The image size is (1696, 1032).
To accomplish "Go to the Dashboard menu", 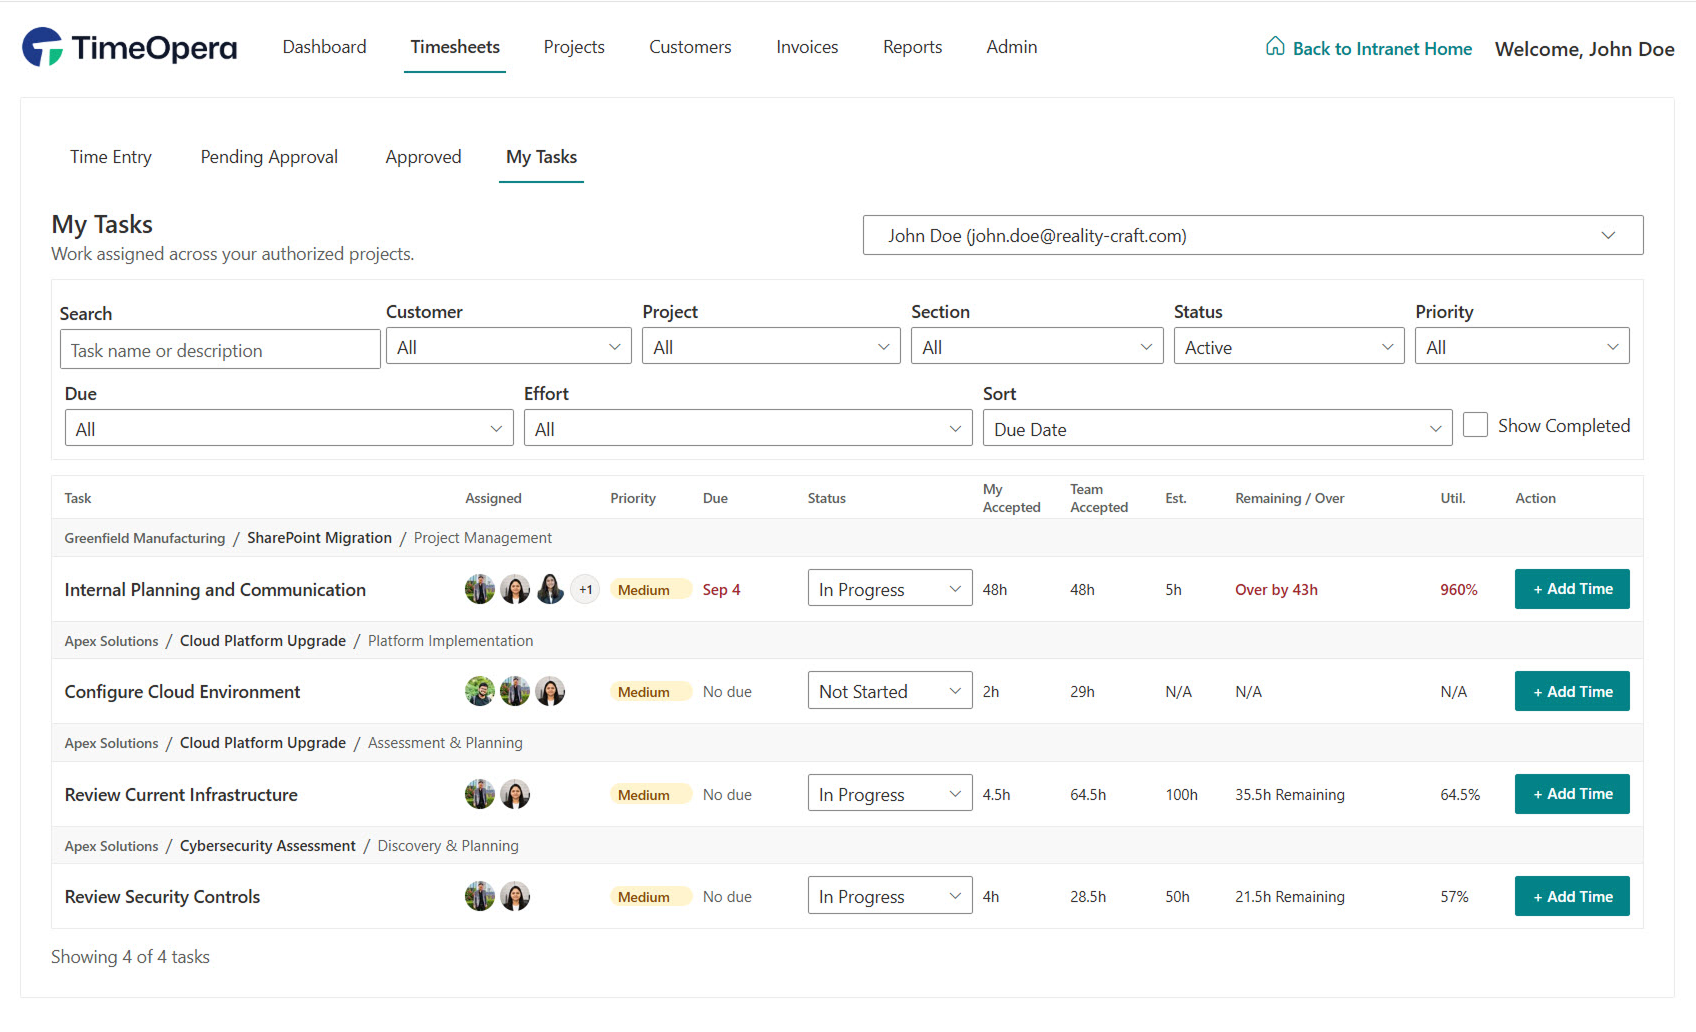I will 324,47.
